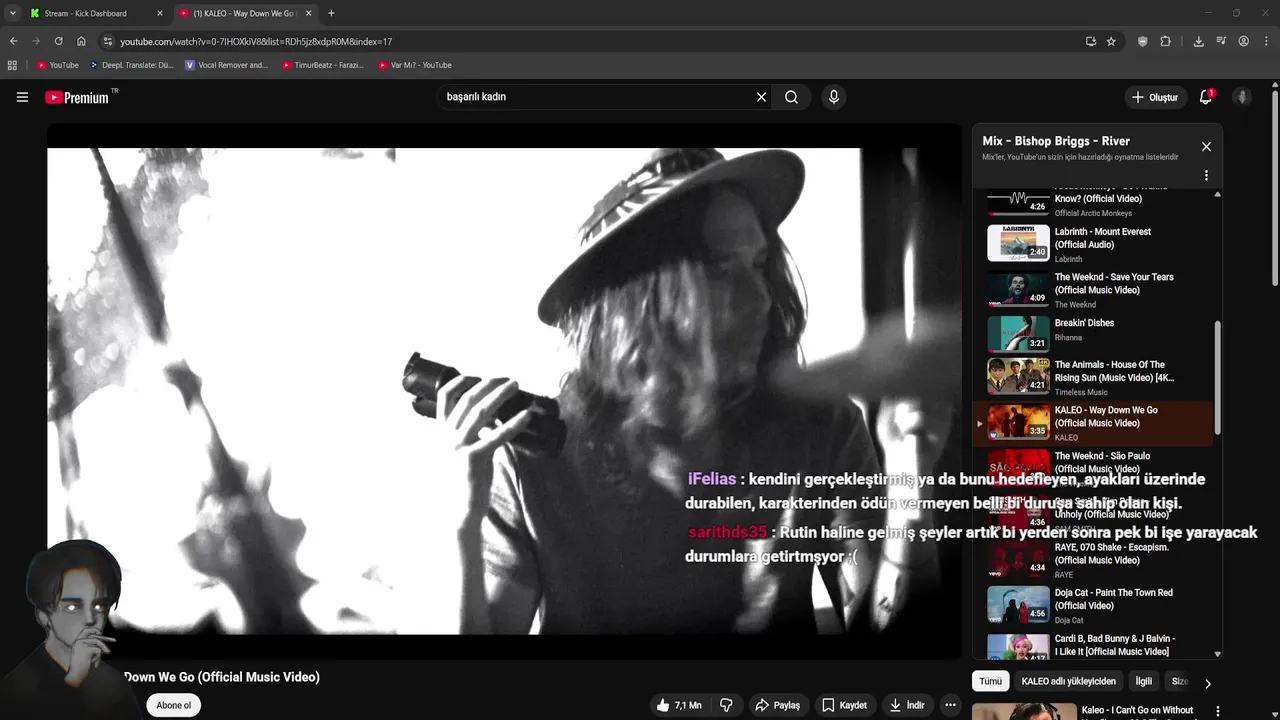Open the YouTube account avatar menu
This screenshot has height=720, width=1280.
(x=1242, y=97)
